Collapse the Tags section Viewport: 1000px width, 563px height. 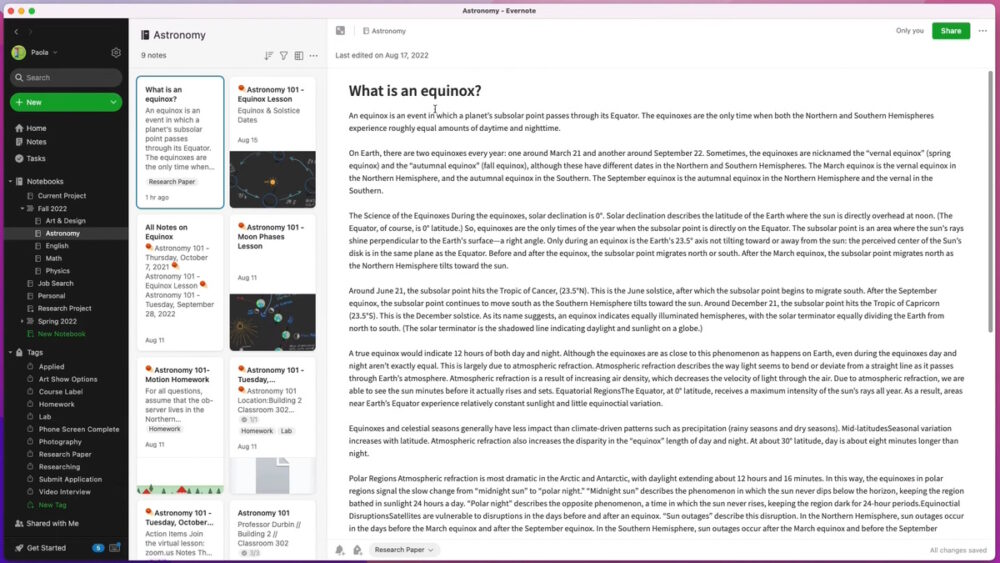11,353
